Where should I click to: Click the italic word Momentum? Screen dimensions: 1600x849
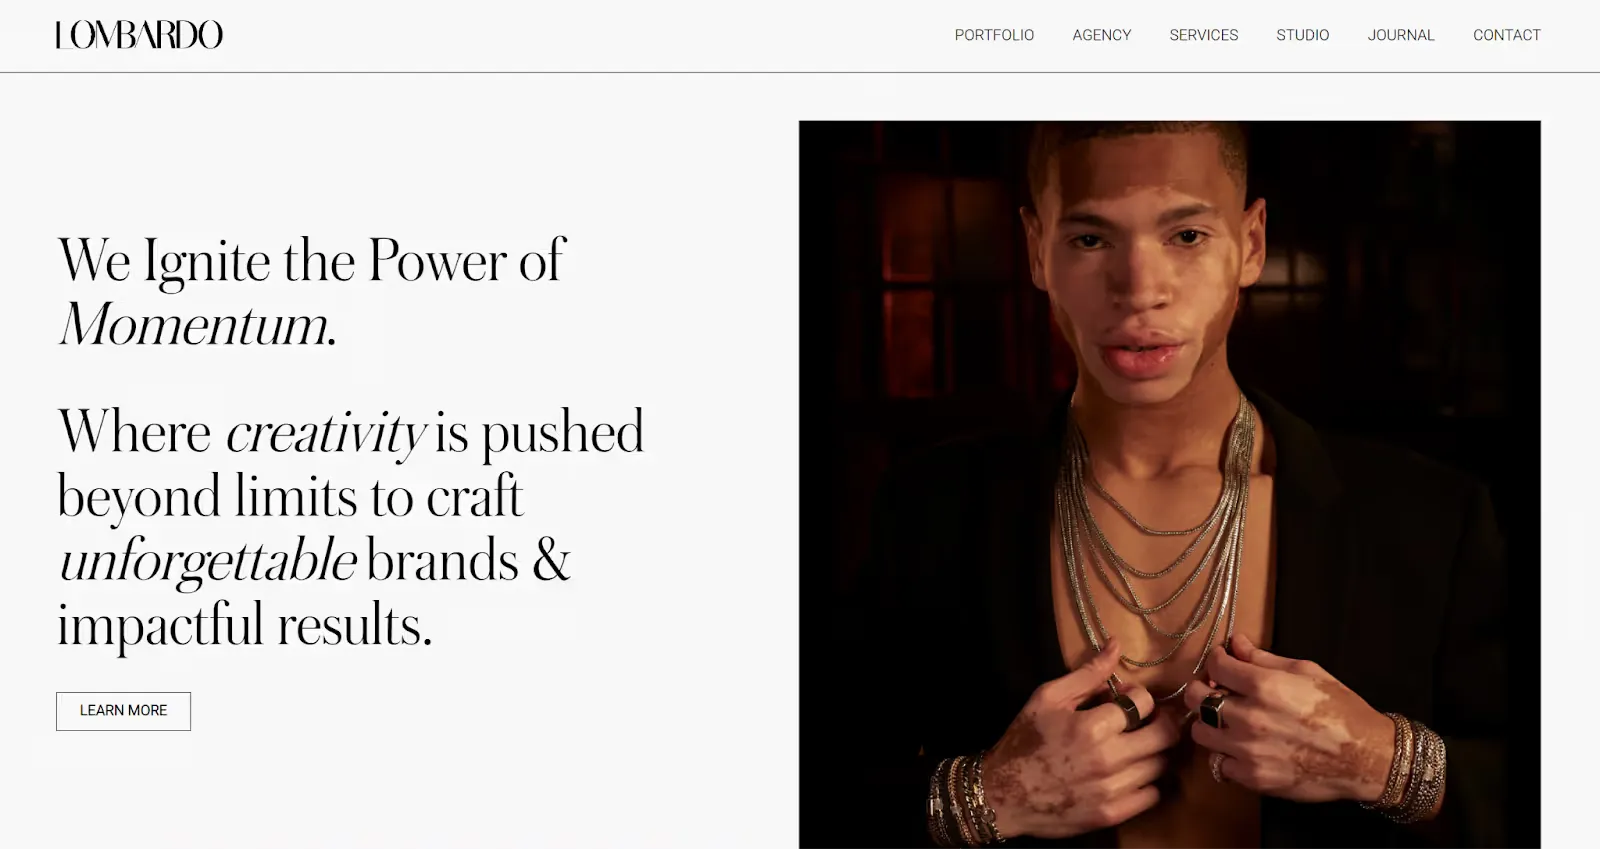pyautogui.click(x=198, y=325)
